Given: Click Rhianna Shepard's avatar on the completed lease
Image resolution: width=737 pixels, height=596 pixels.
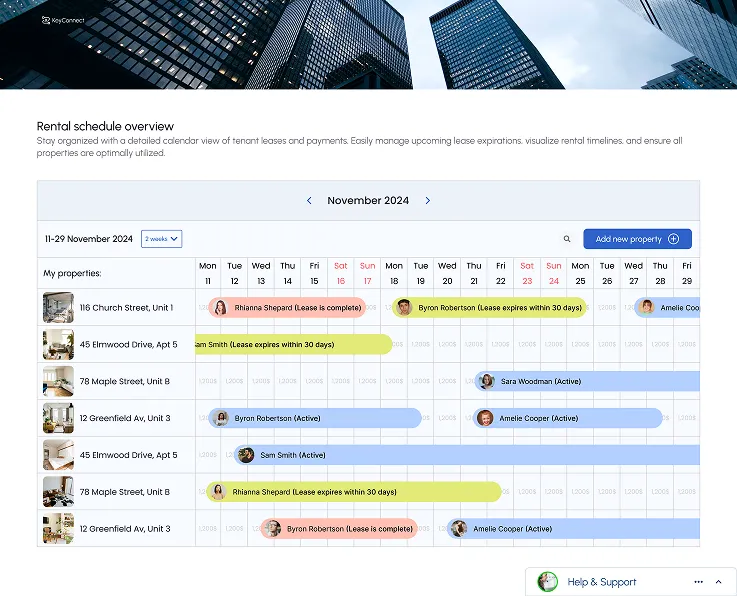Looking at the screenshot, I should 220,308.
